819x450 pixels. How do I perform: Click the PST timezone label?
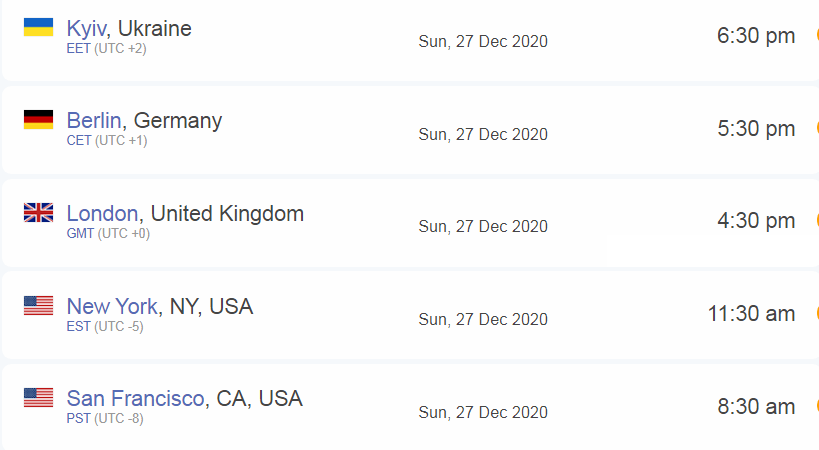pos(78,419)
